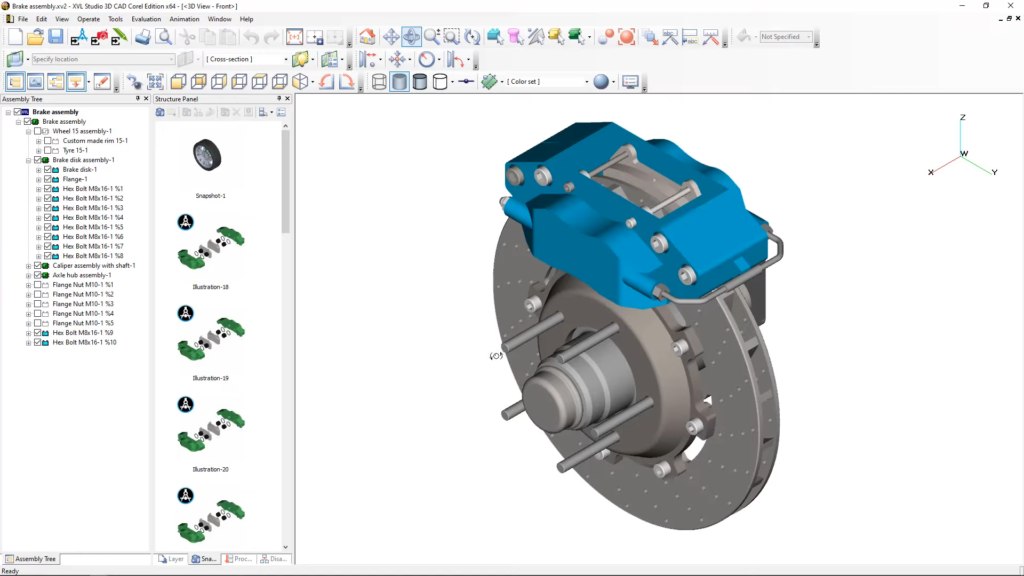Select the pan/move view tool
The width and height of the screenshot is (1024, 576).
point(392,38)
